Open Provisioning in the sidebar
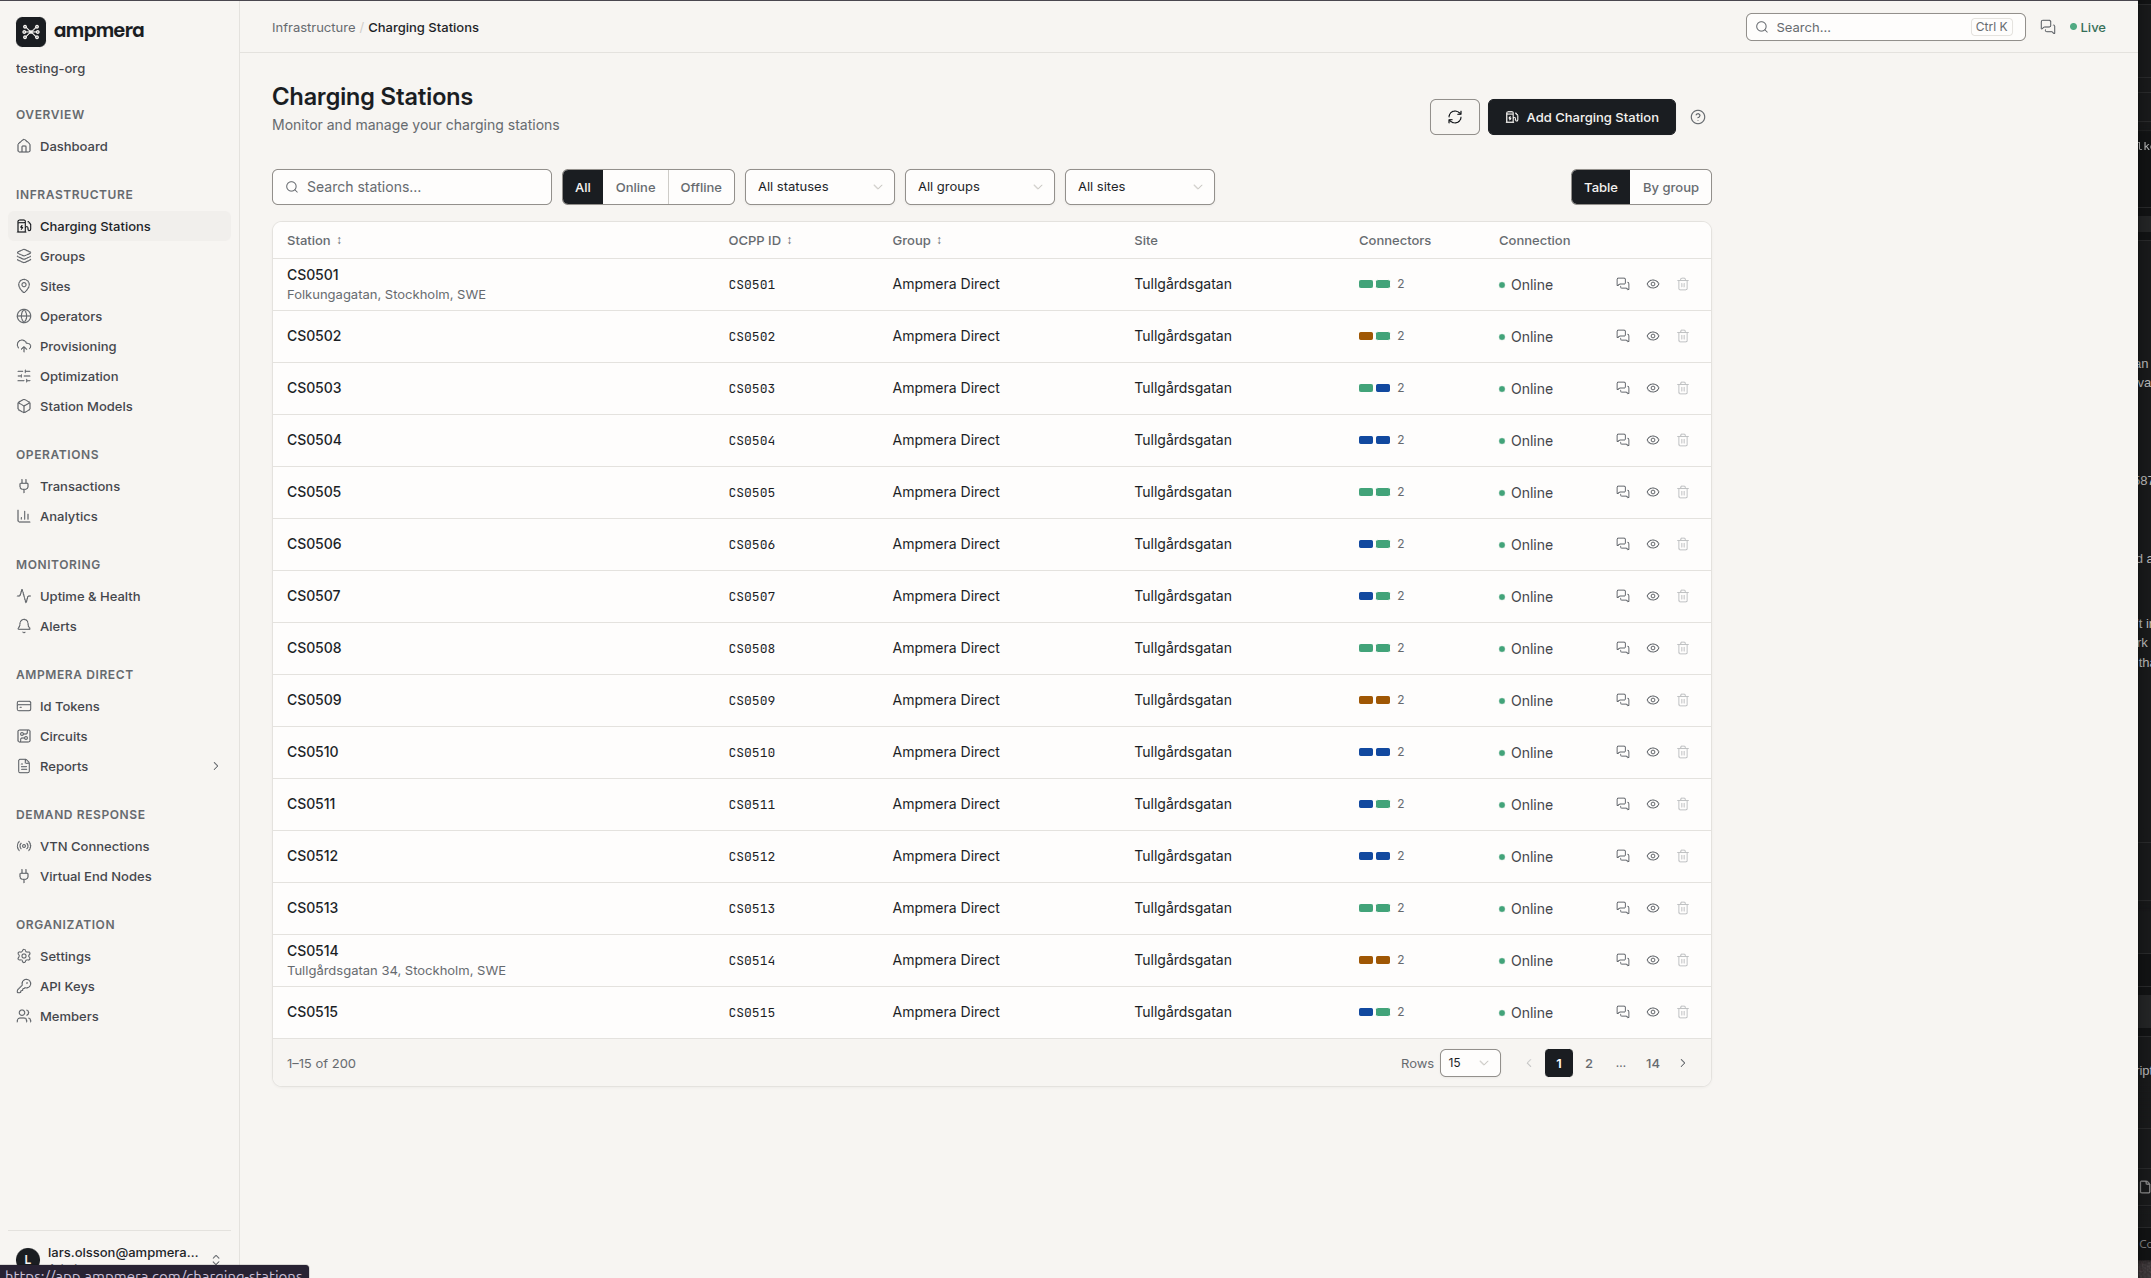The width and height of the screenshot is (2151, 1278). point(119,346)
